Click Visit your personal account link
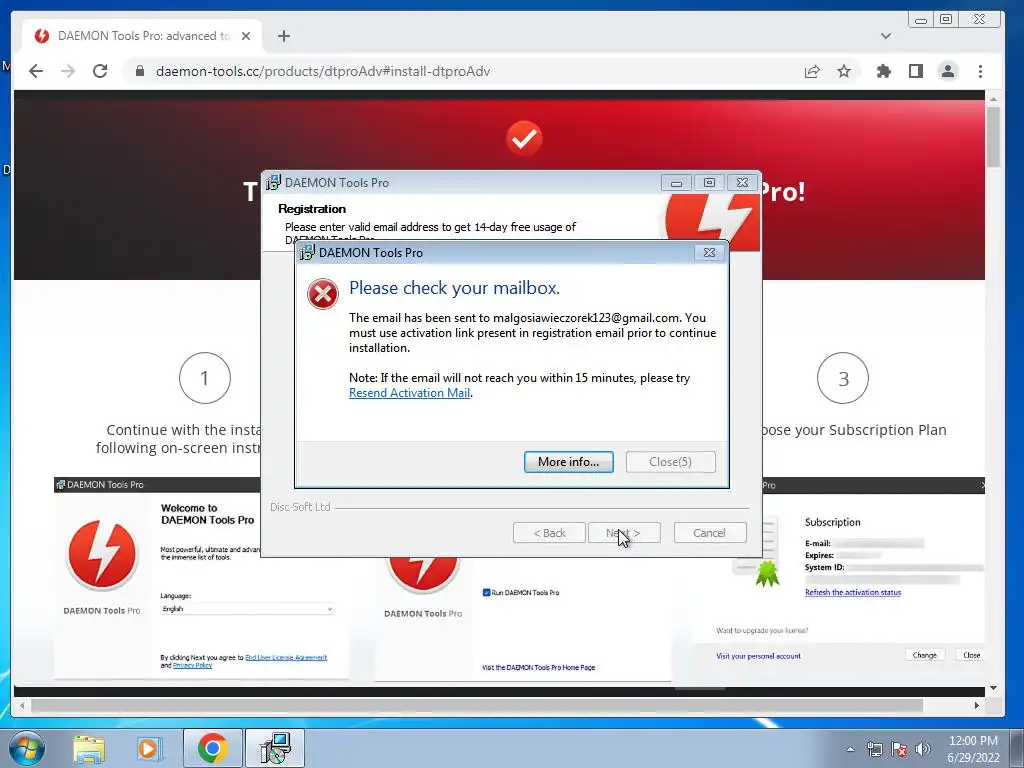 coord(758,656)
